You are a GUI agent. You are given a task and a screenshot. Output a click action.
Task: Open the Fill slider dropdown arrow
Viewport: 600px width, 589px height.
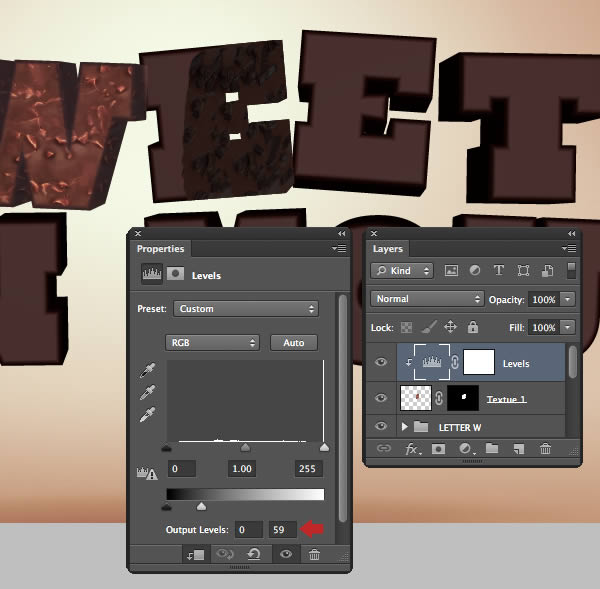click(x=568, y=327)
